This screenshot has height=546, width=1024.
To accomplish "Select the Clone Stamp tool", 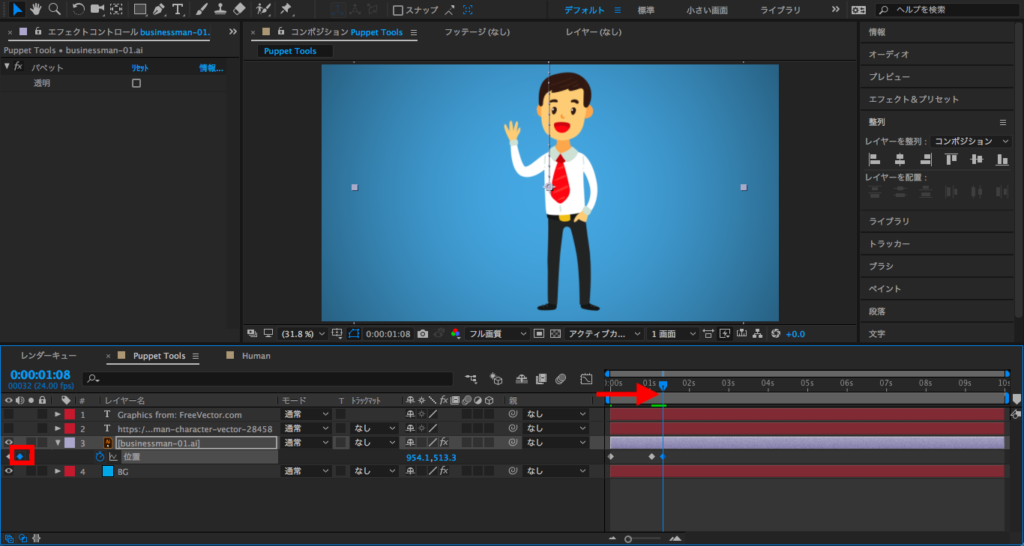I will coord(219,9).
